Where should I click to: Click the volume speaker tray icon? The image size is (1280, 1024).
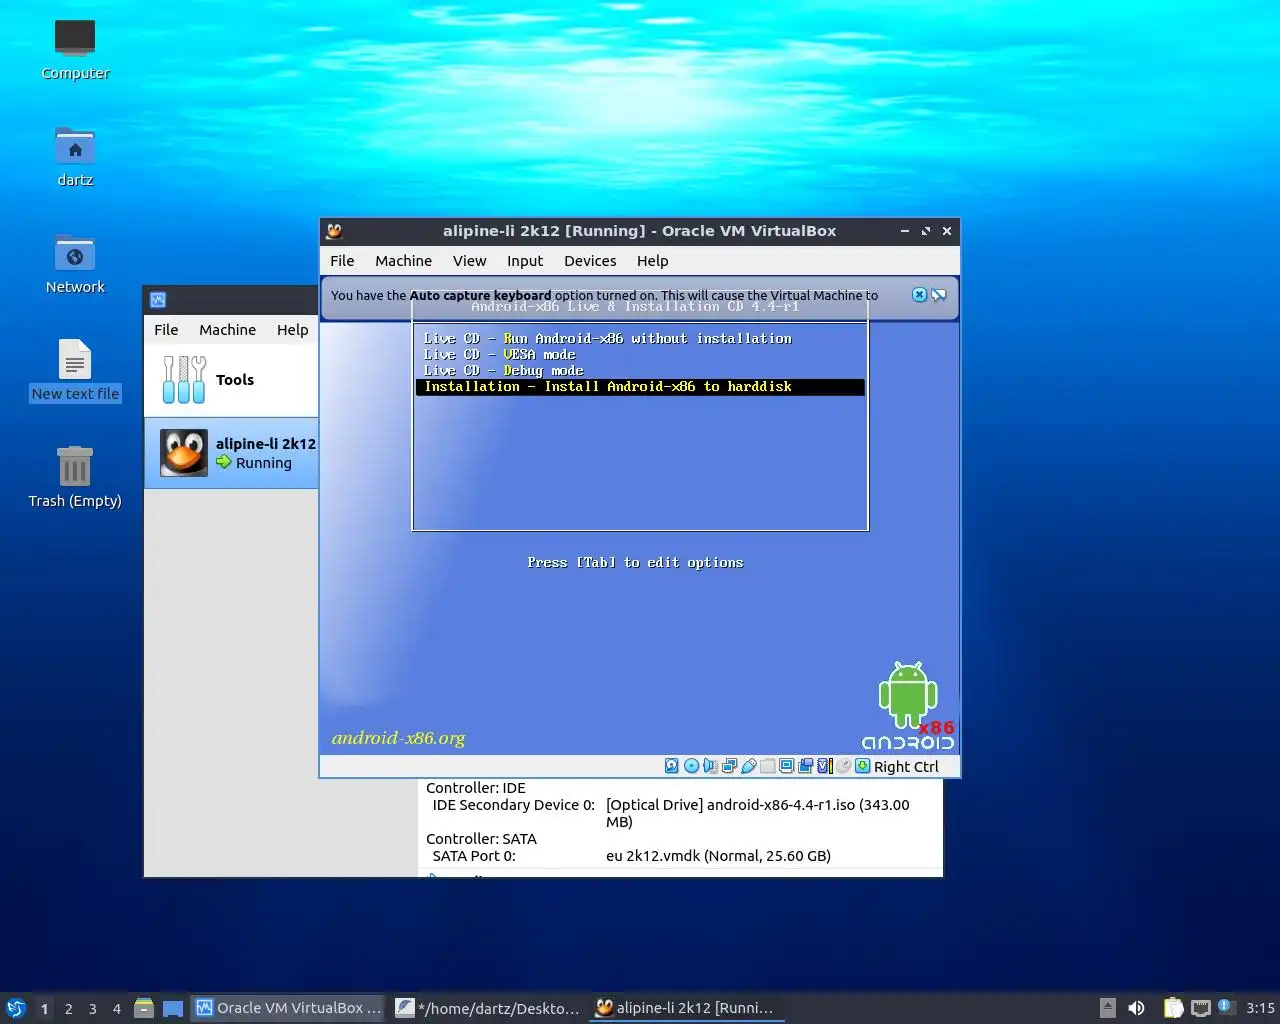[1136, 1008]
